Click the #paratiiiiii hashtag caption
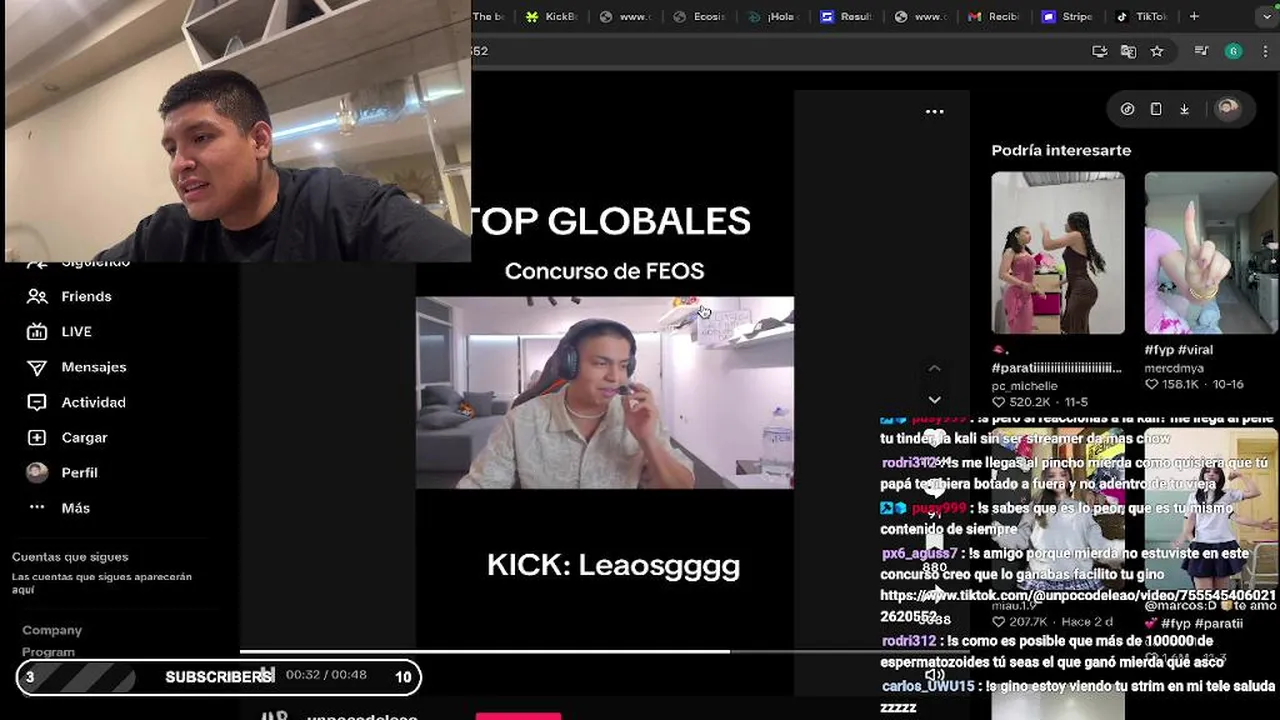 pyautogui.click(x=1056, y=367)
